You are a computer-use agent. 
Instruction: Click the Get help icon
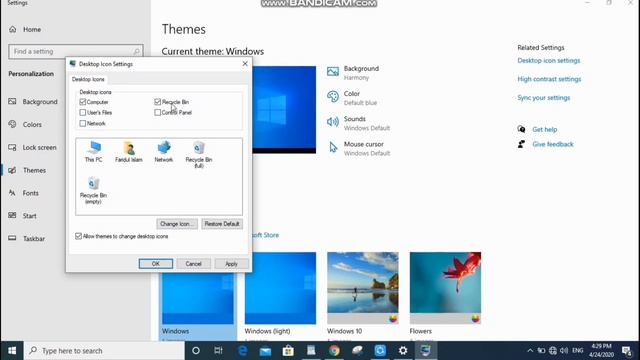tap(521, 129)
